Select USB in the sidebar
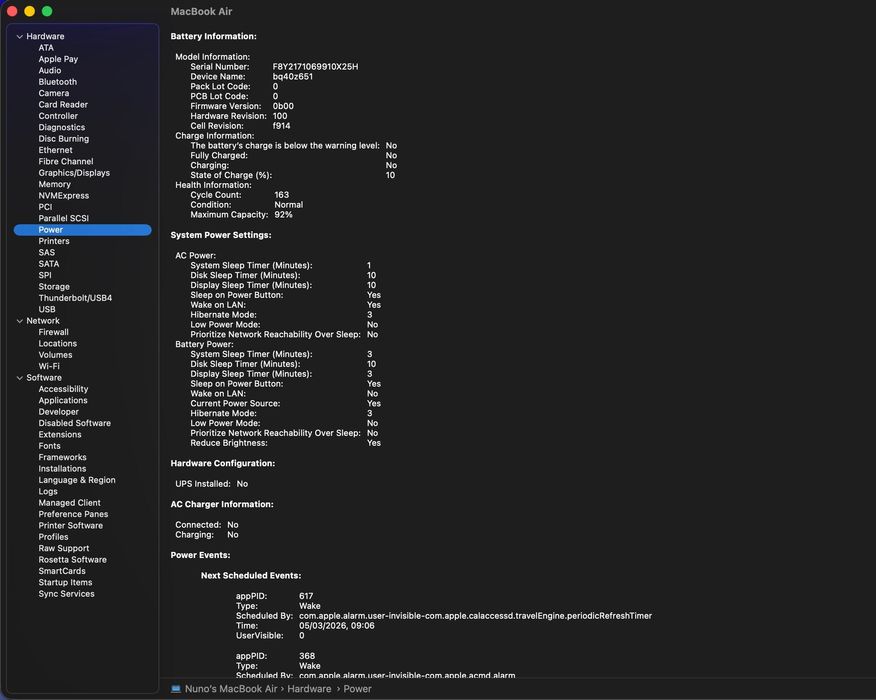The width and height of the screenshot is (876, 700). coord(47,309)
